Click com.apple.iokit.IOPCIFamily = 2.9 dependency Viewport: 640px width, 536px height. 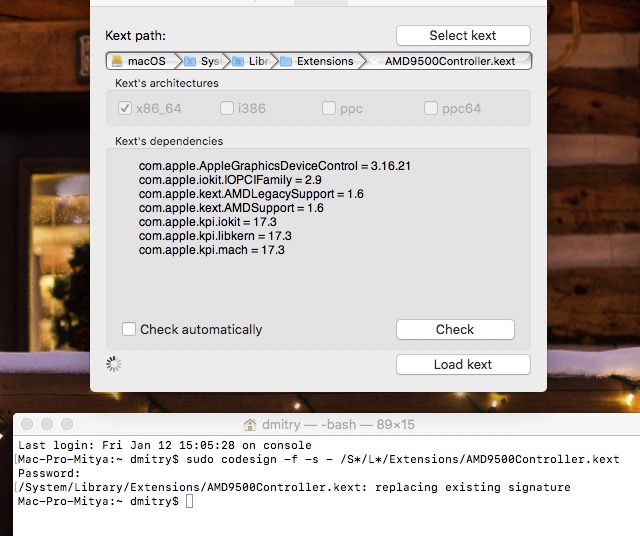point(230,180)
